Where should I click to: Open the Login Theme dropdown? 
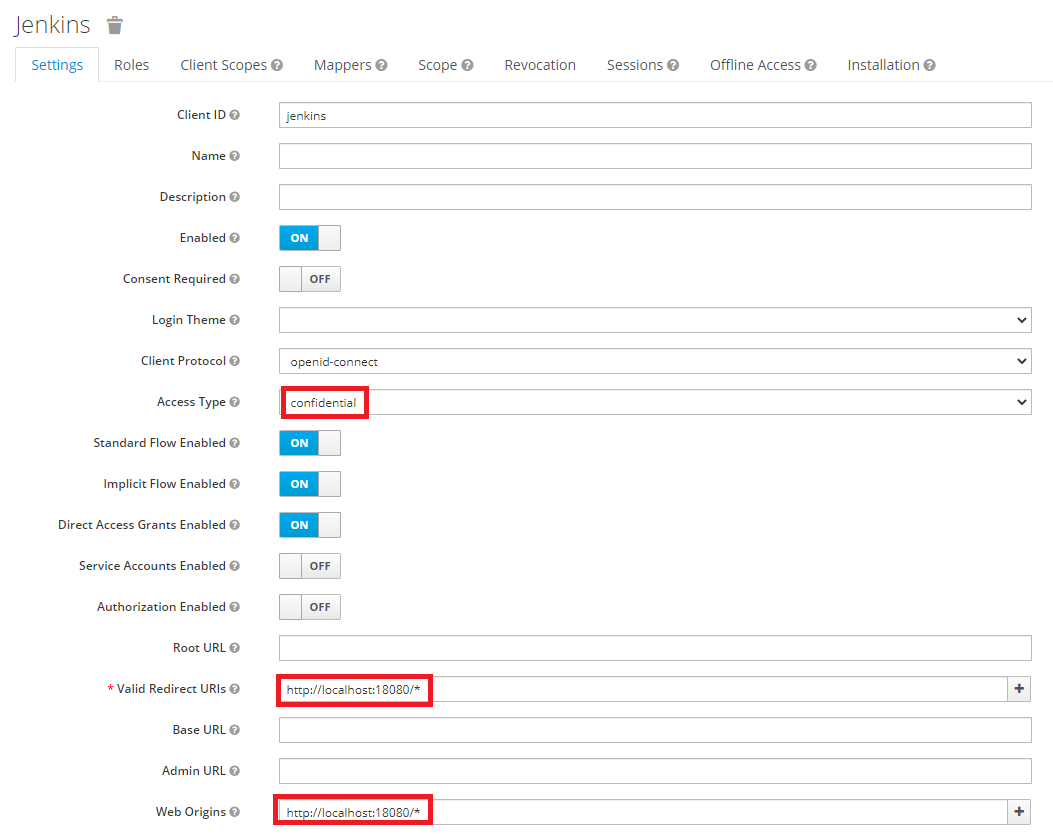tap(655, 320)
